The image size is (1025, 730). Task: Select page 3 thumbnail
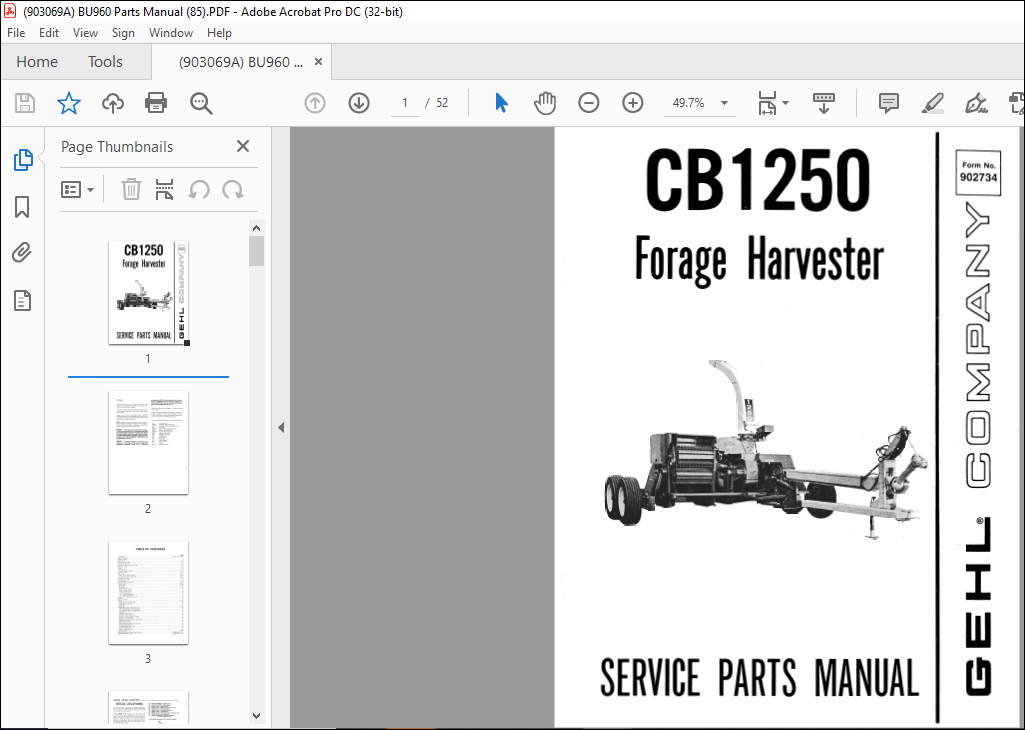(148, 593)
